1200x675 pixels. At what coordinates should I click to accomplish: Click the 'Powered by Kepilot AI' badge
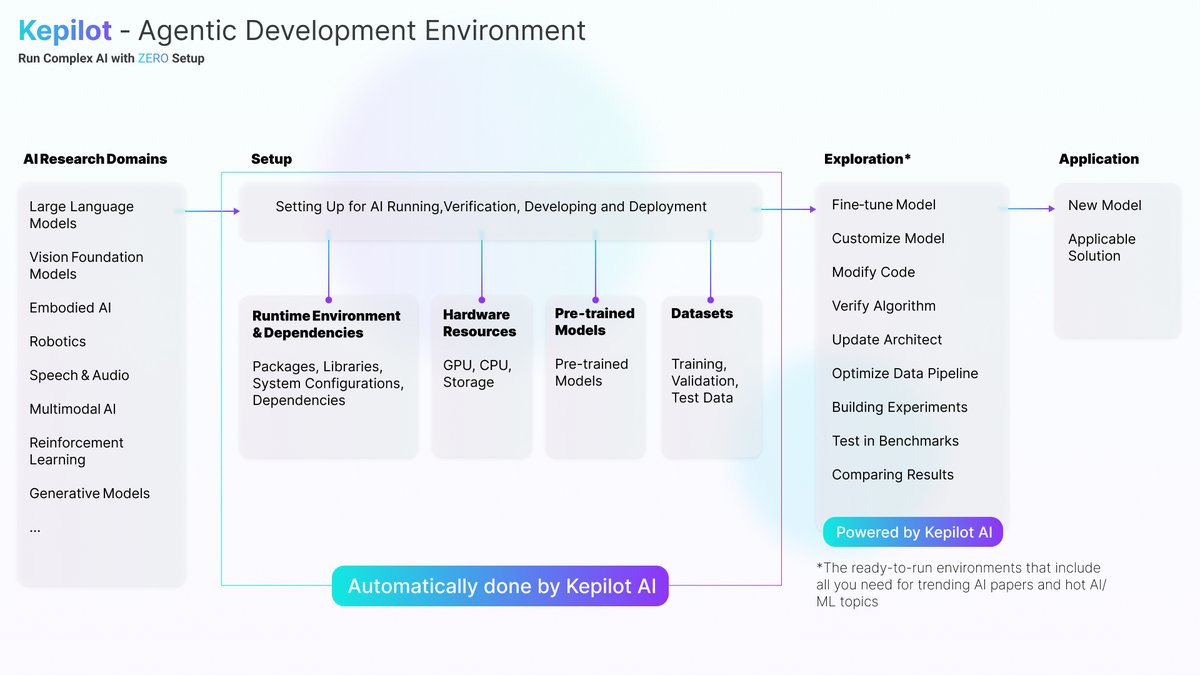coord(913,532)
